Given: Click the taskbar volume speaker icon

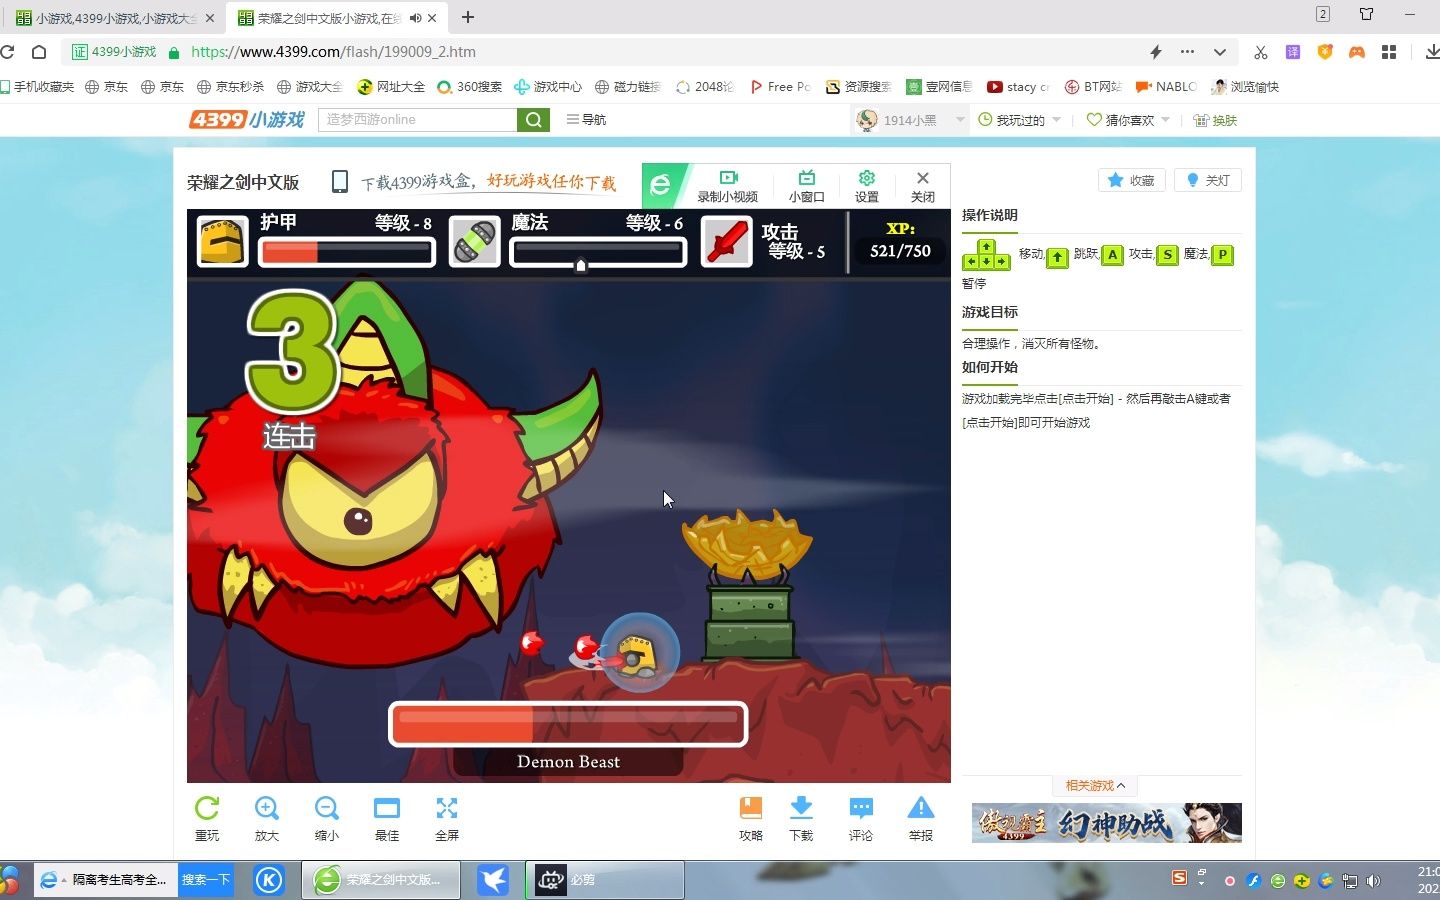Looking at the screenshot, I should click(x=1374, y=881).
